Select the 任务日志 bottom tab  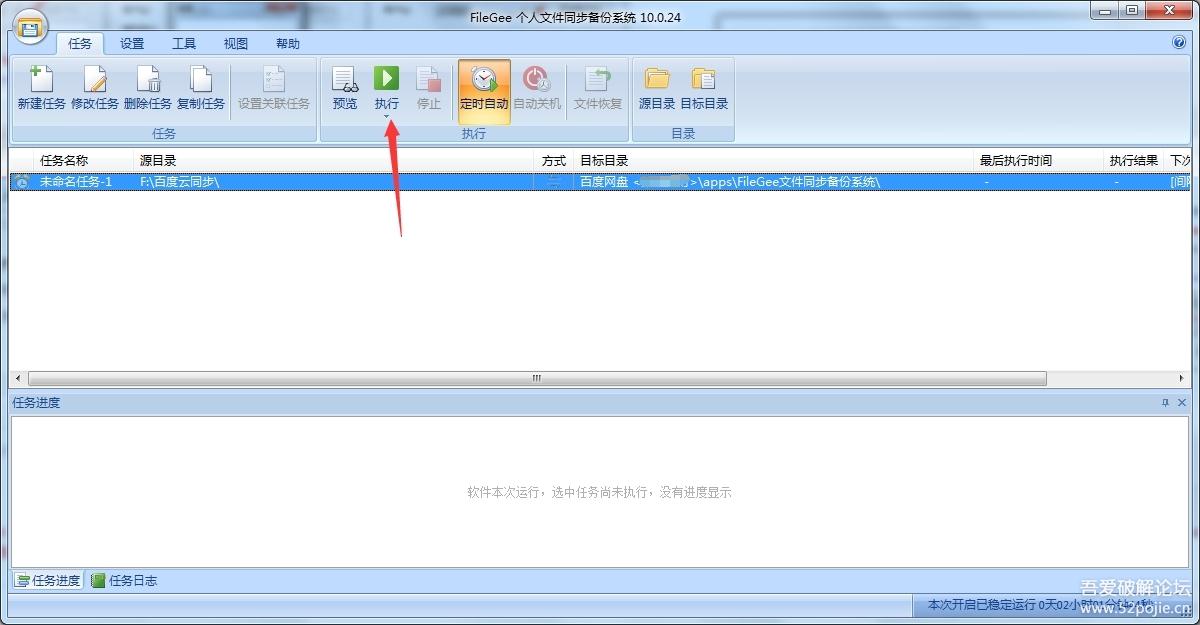tap(124, 580)
